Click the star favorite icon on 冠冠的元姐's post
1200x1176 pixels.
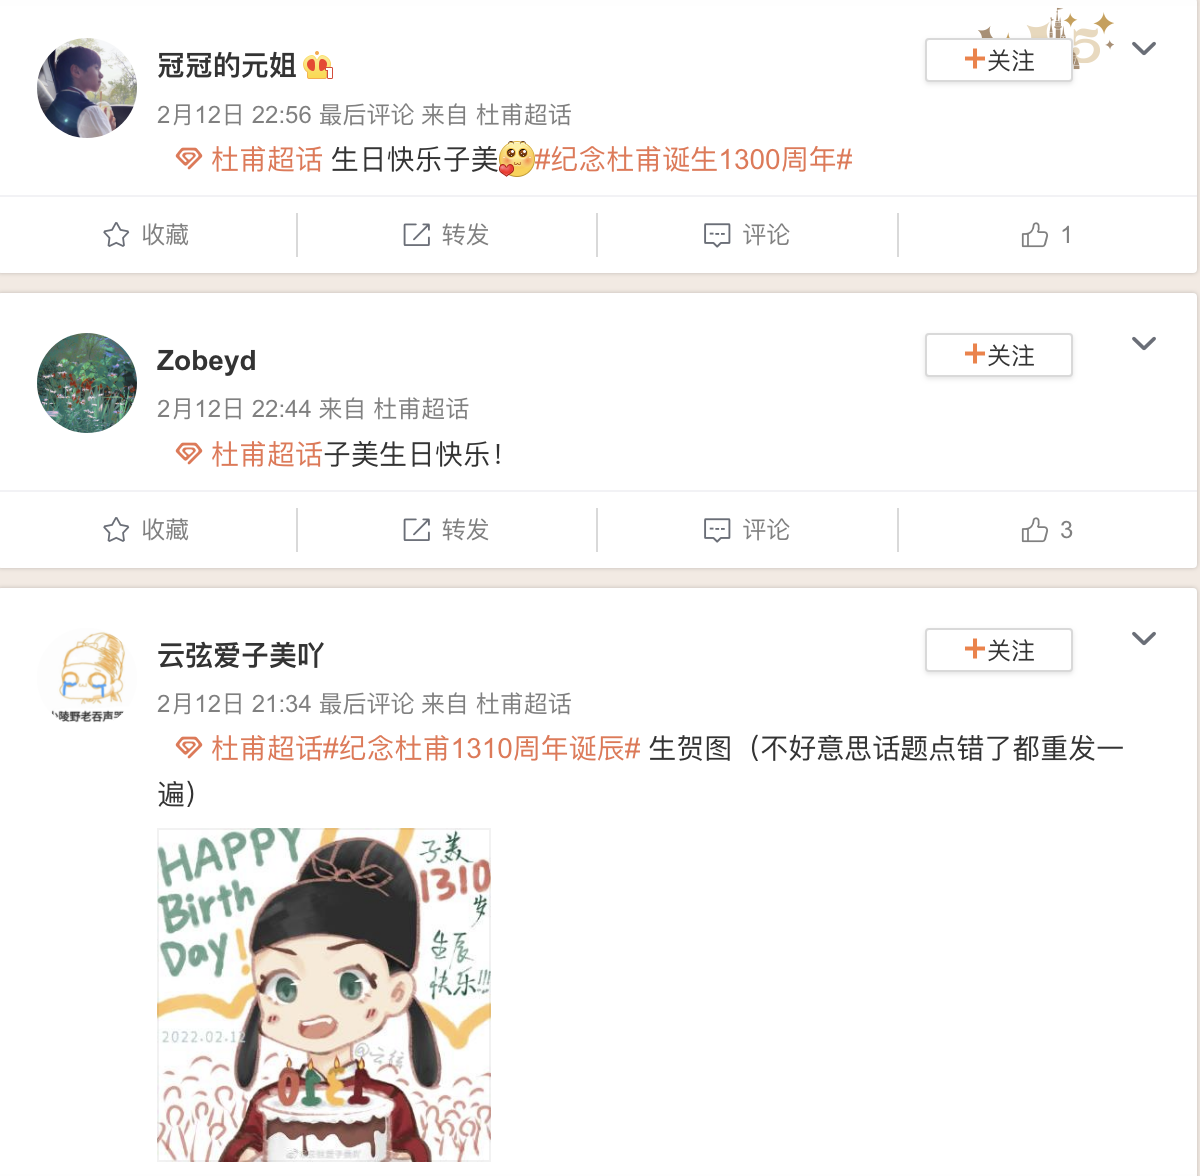coord(116,235)
